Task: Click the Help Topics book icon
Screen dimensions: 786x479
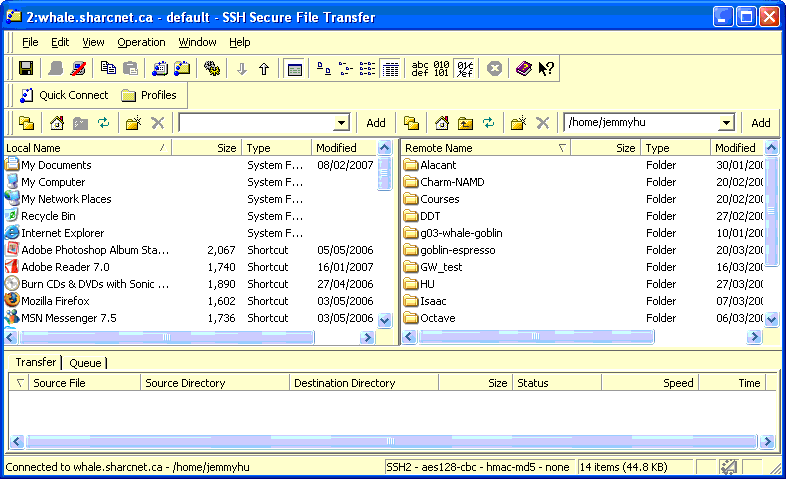Action: pyautogui.click(x=524, y=69)
